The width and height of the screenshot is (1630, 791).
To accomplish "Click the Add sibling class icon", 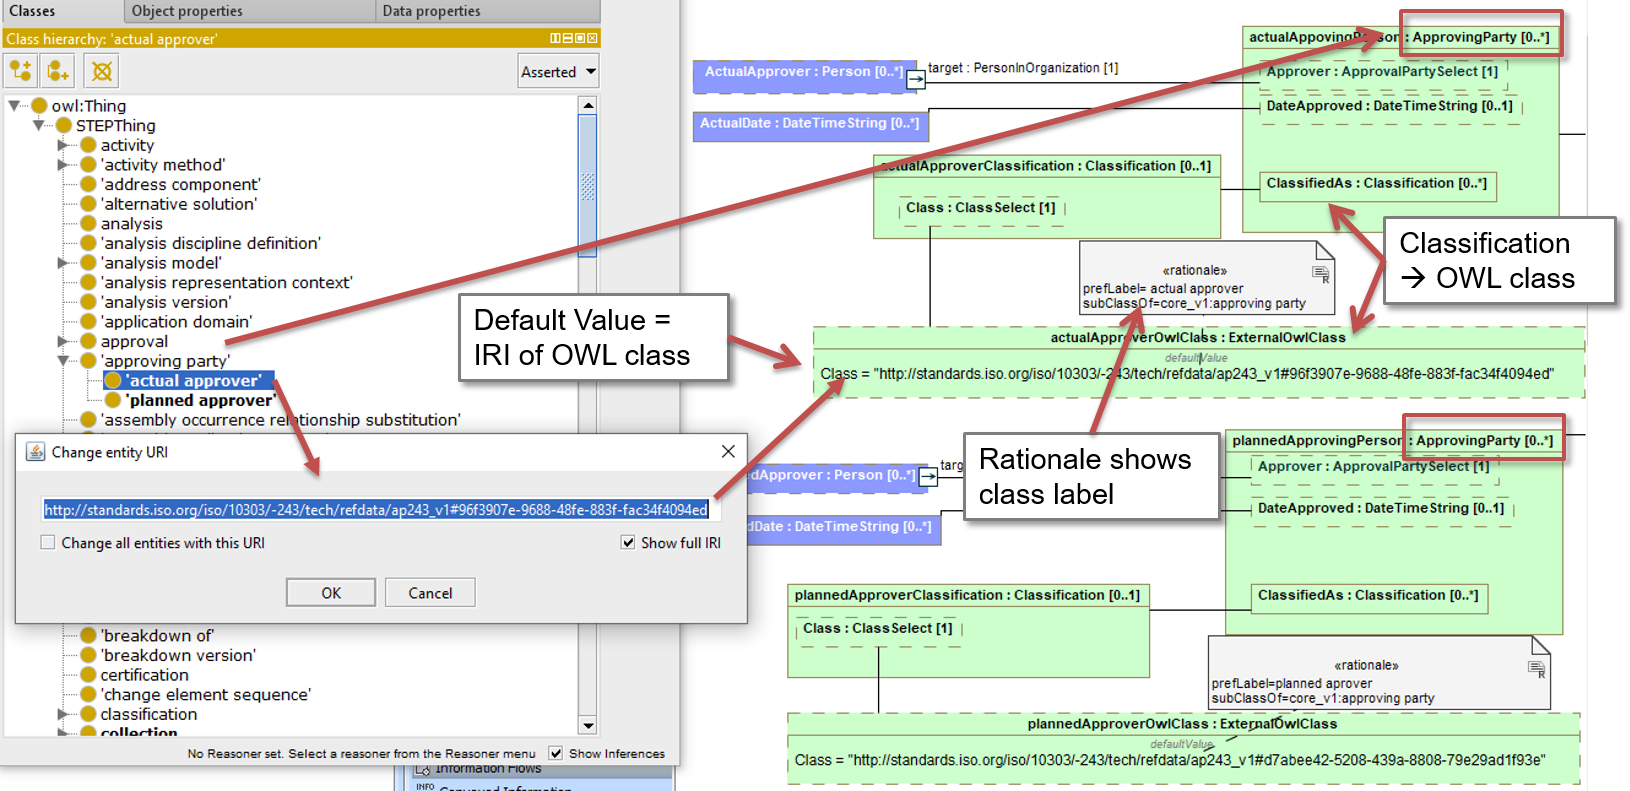I will (x=59, y=71).
